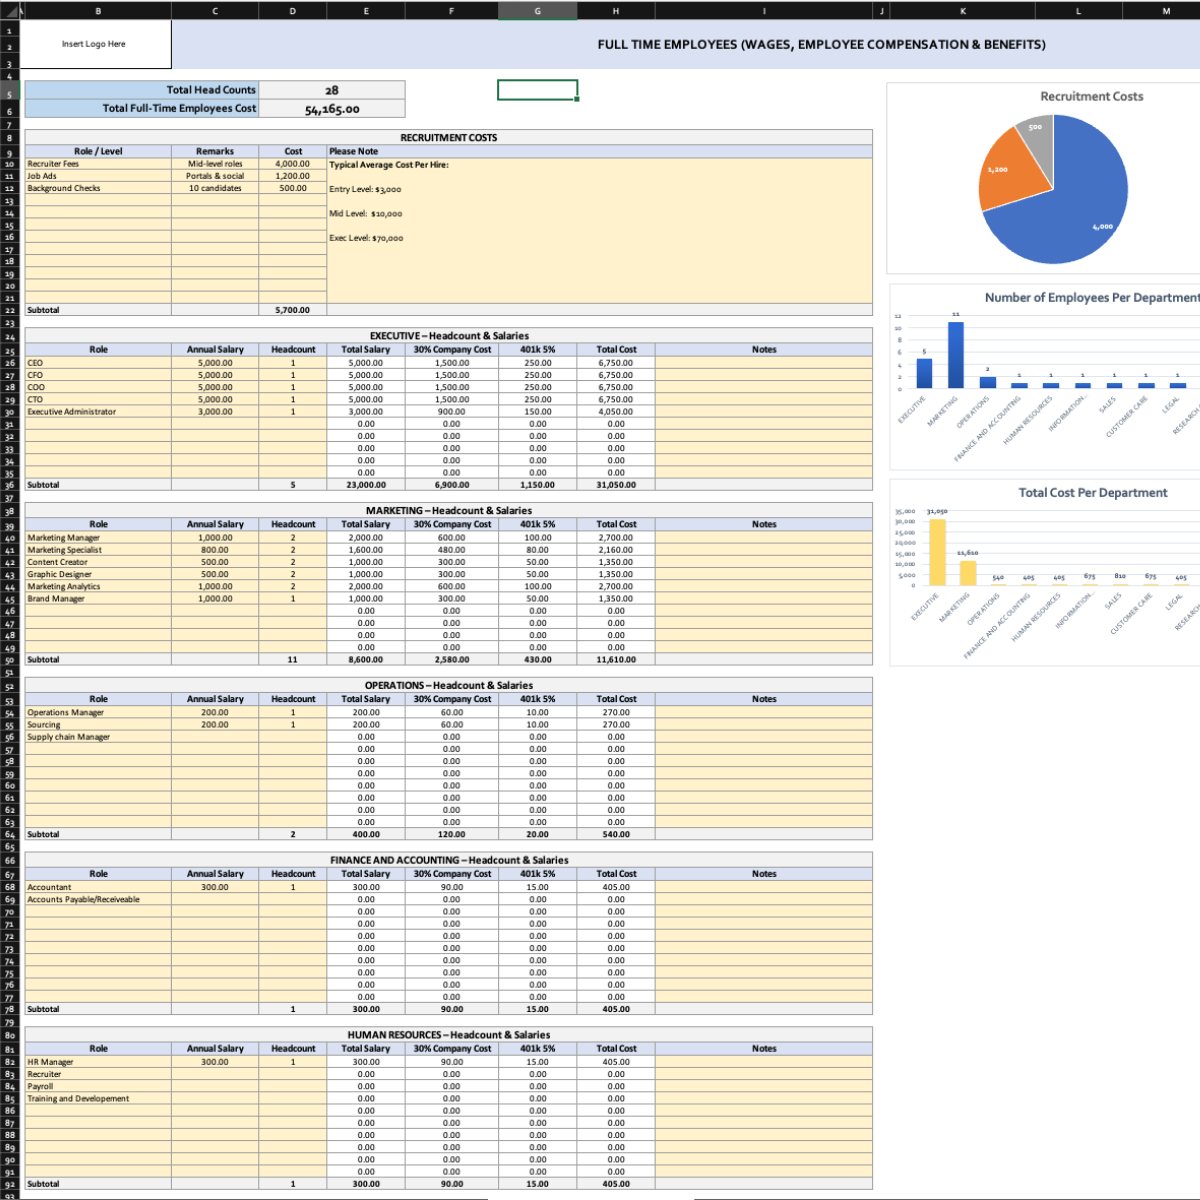Click column header G
The height and width of the screenshot is (1200, 1200).
click(x=537, y=11)
